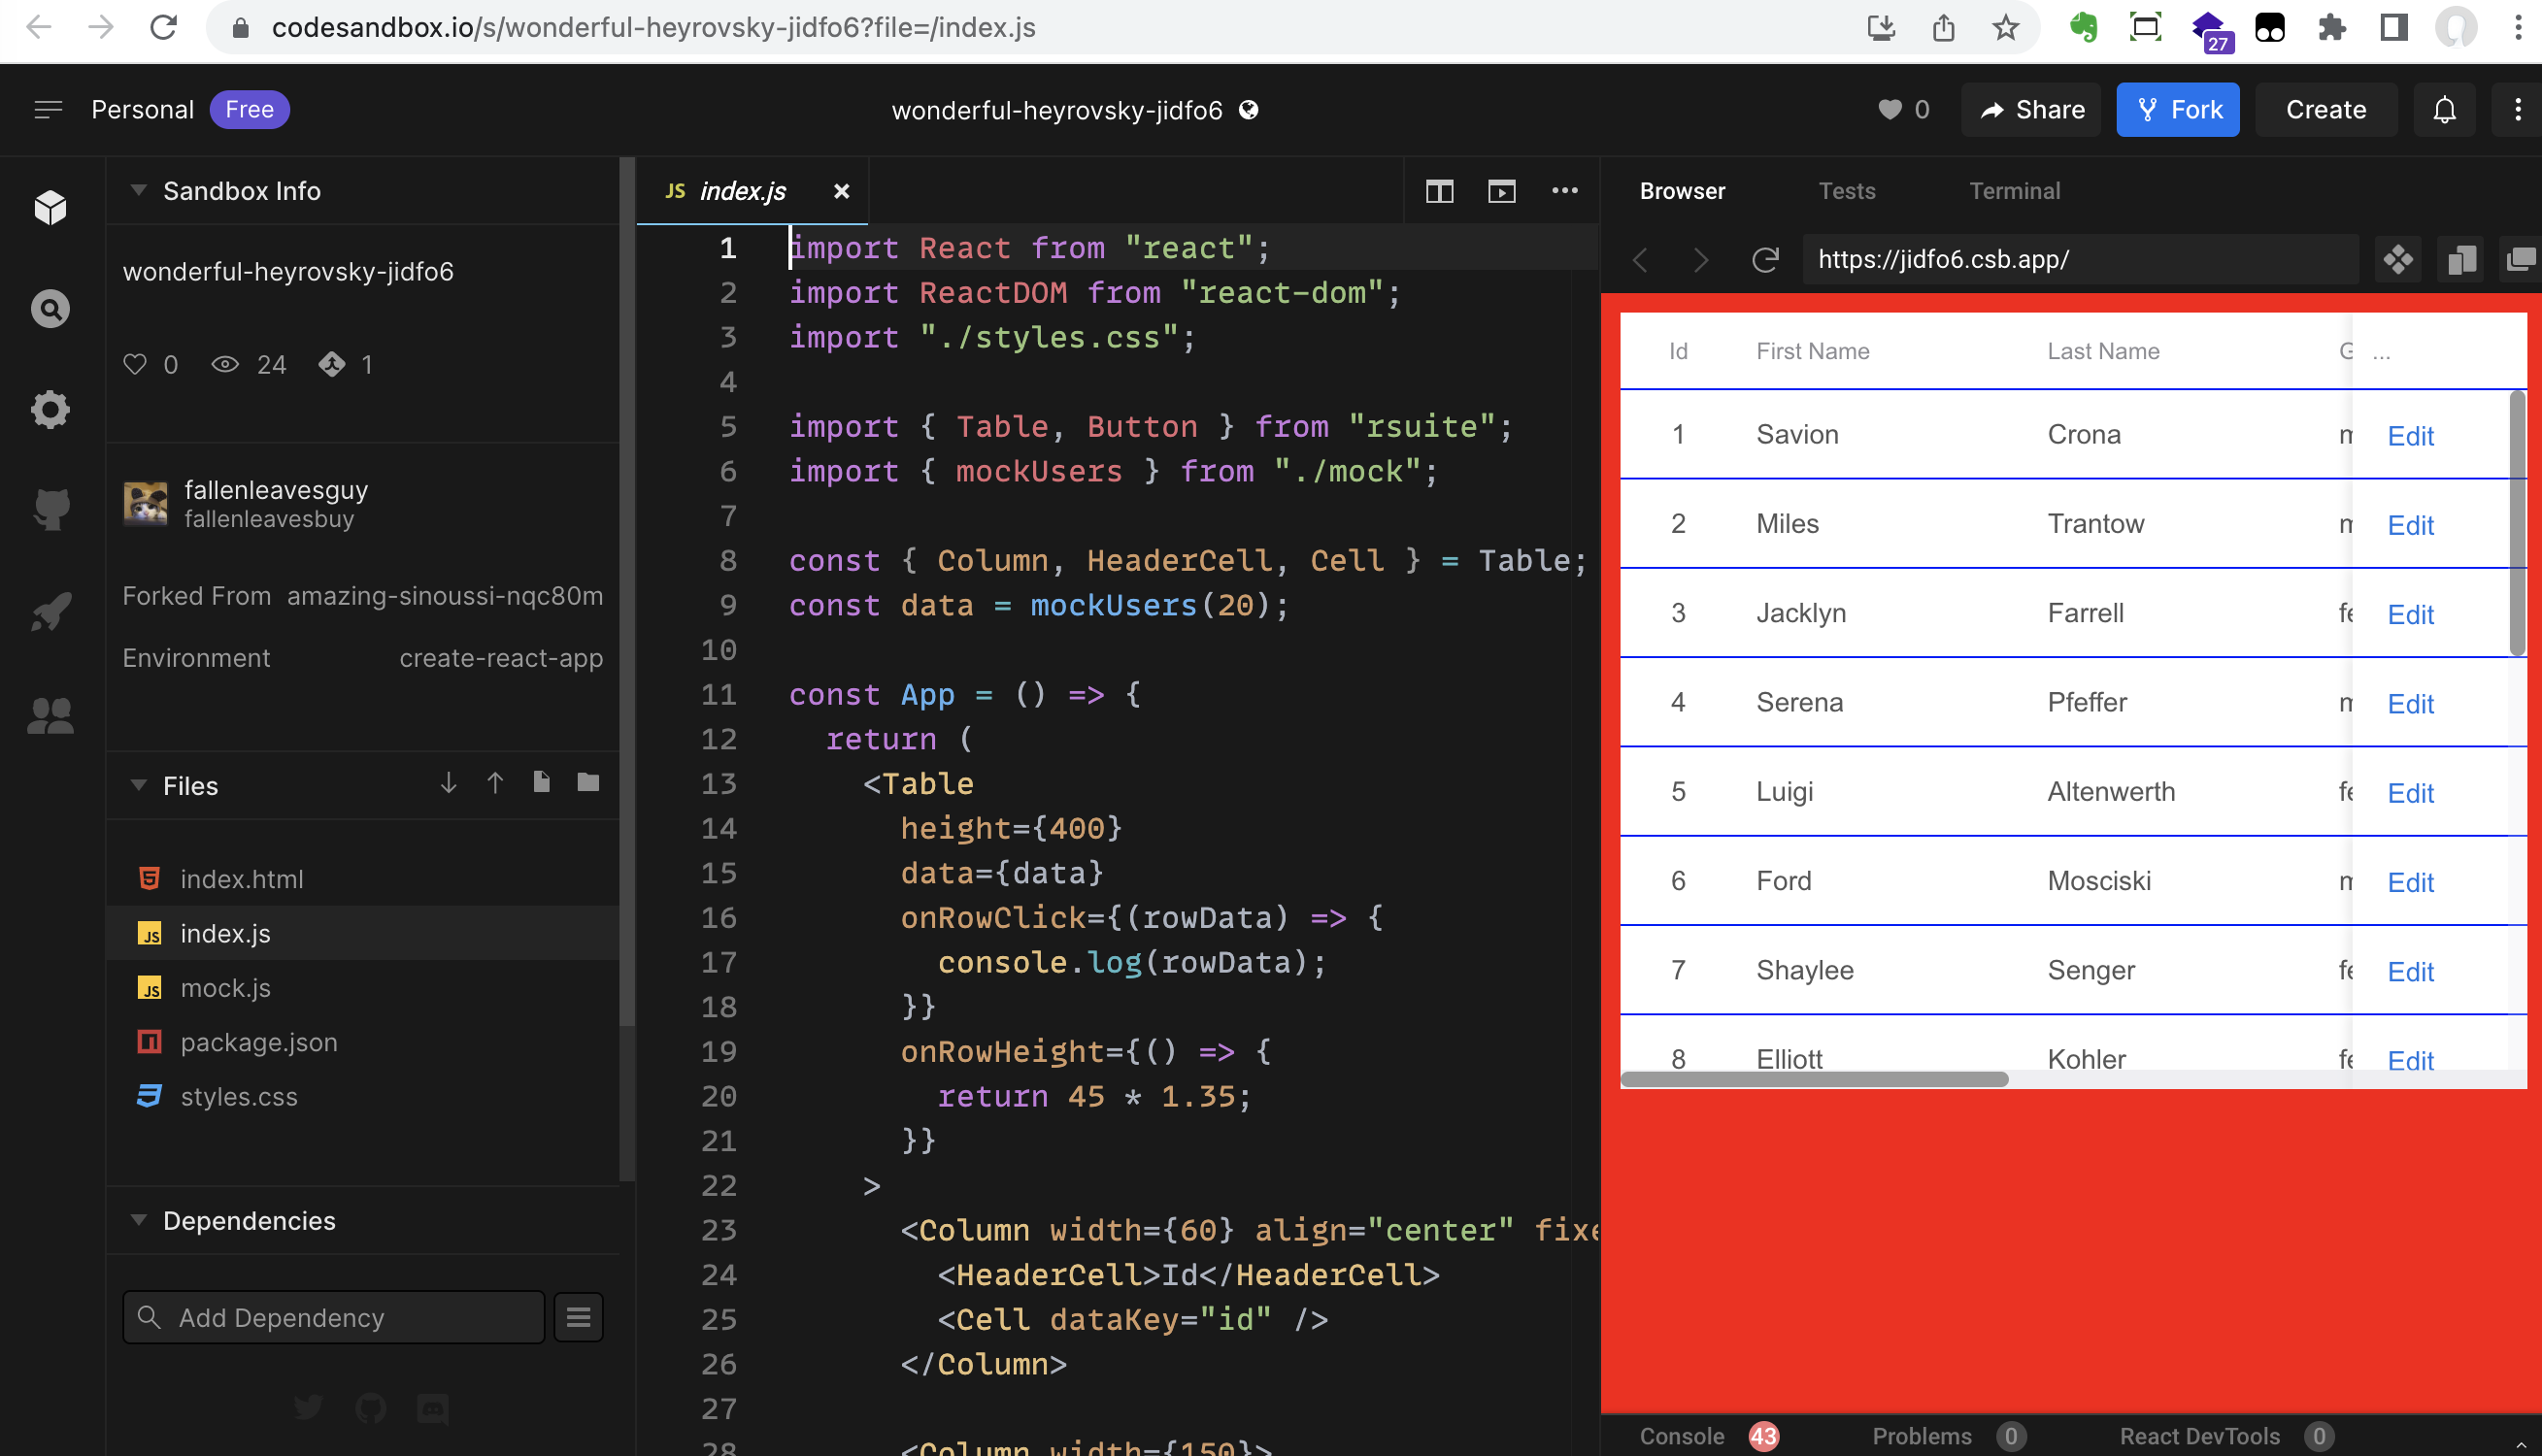Click Edit link for Savion row
Viewport: 2542px width, 1456px height.
[2410, 436]
